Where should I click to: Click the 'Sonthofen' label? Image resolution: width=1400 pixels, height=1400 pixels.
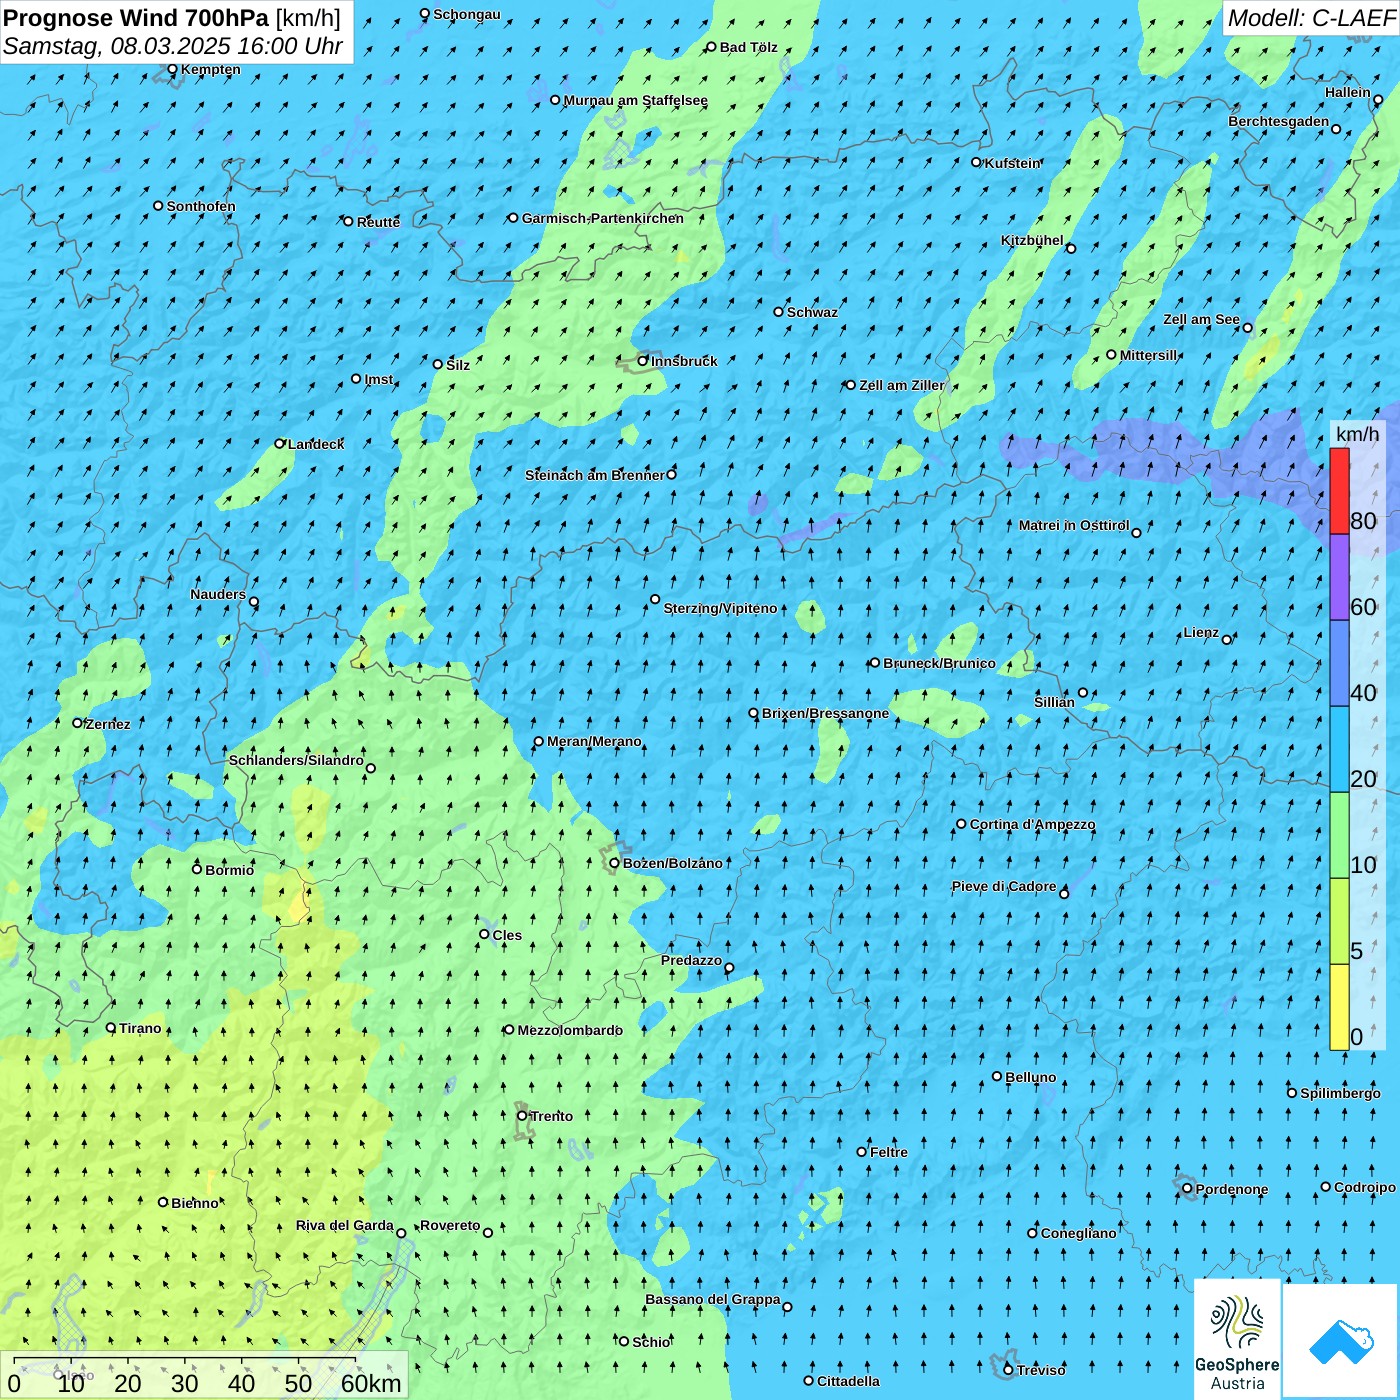pos(201,206)
